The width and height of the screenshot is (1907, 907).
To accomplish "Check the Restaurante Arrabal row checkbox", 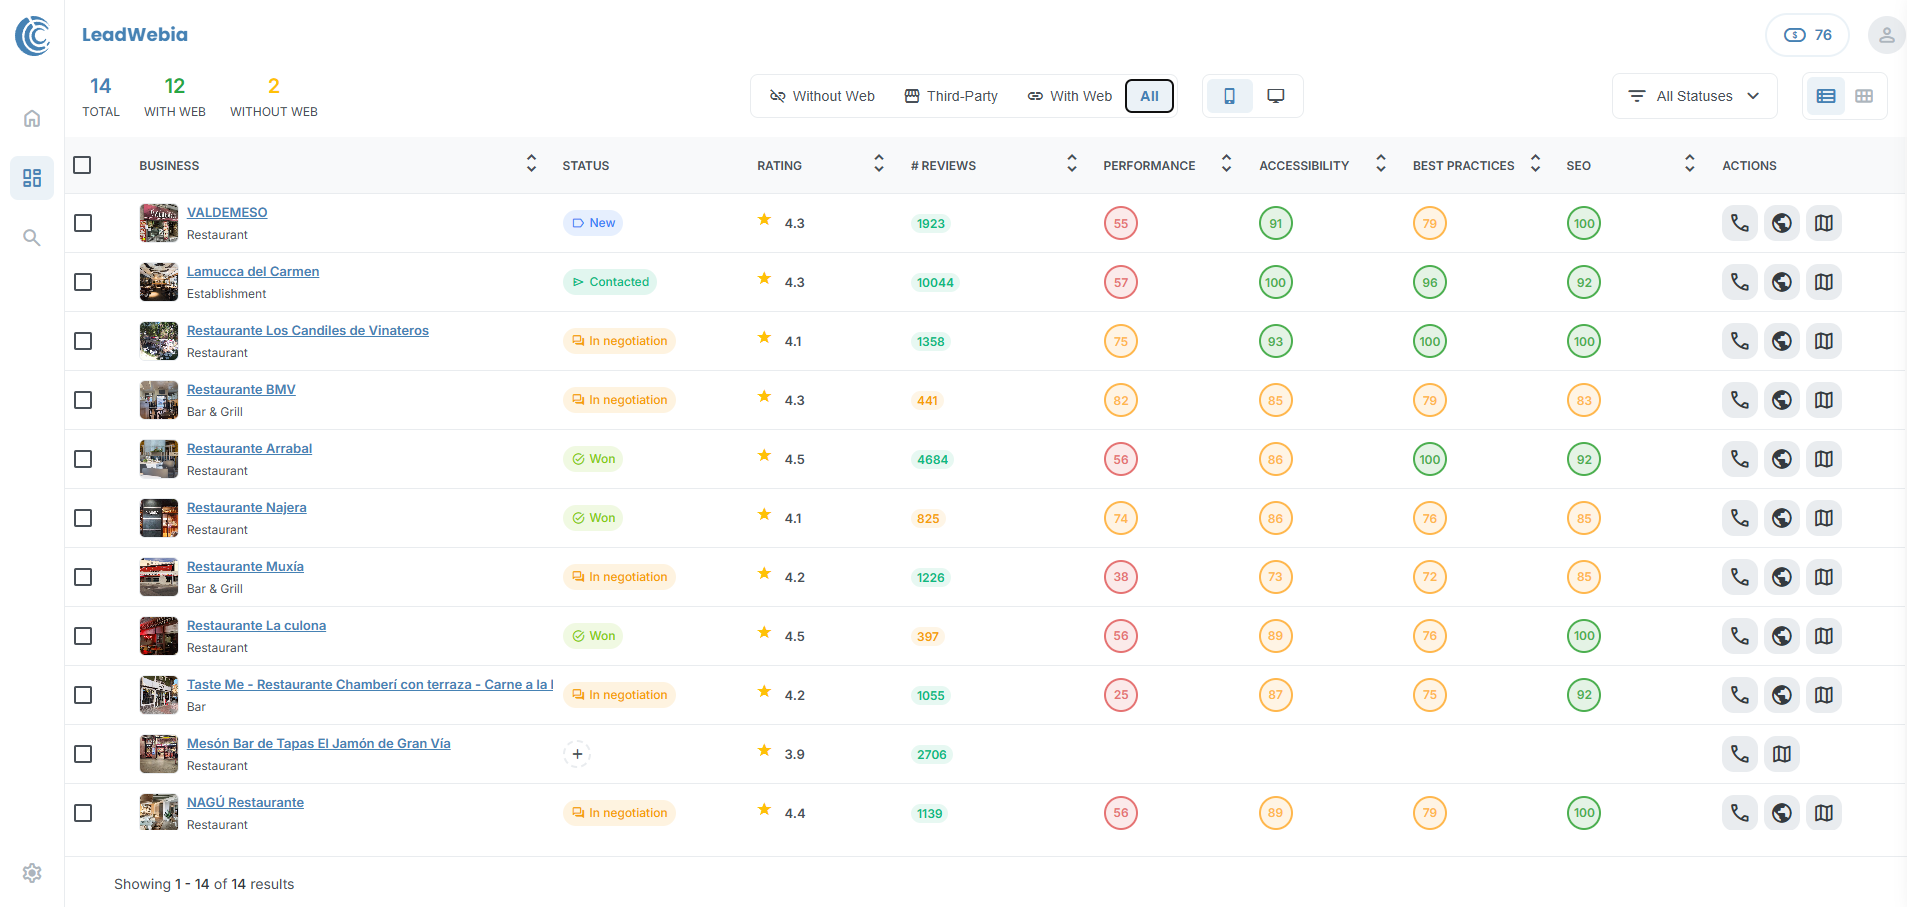I will pyautogui.click(x=83, y=459).
